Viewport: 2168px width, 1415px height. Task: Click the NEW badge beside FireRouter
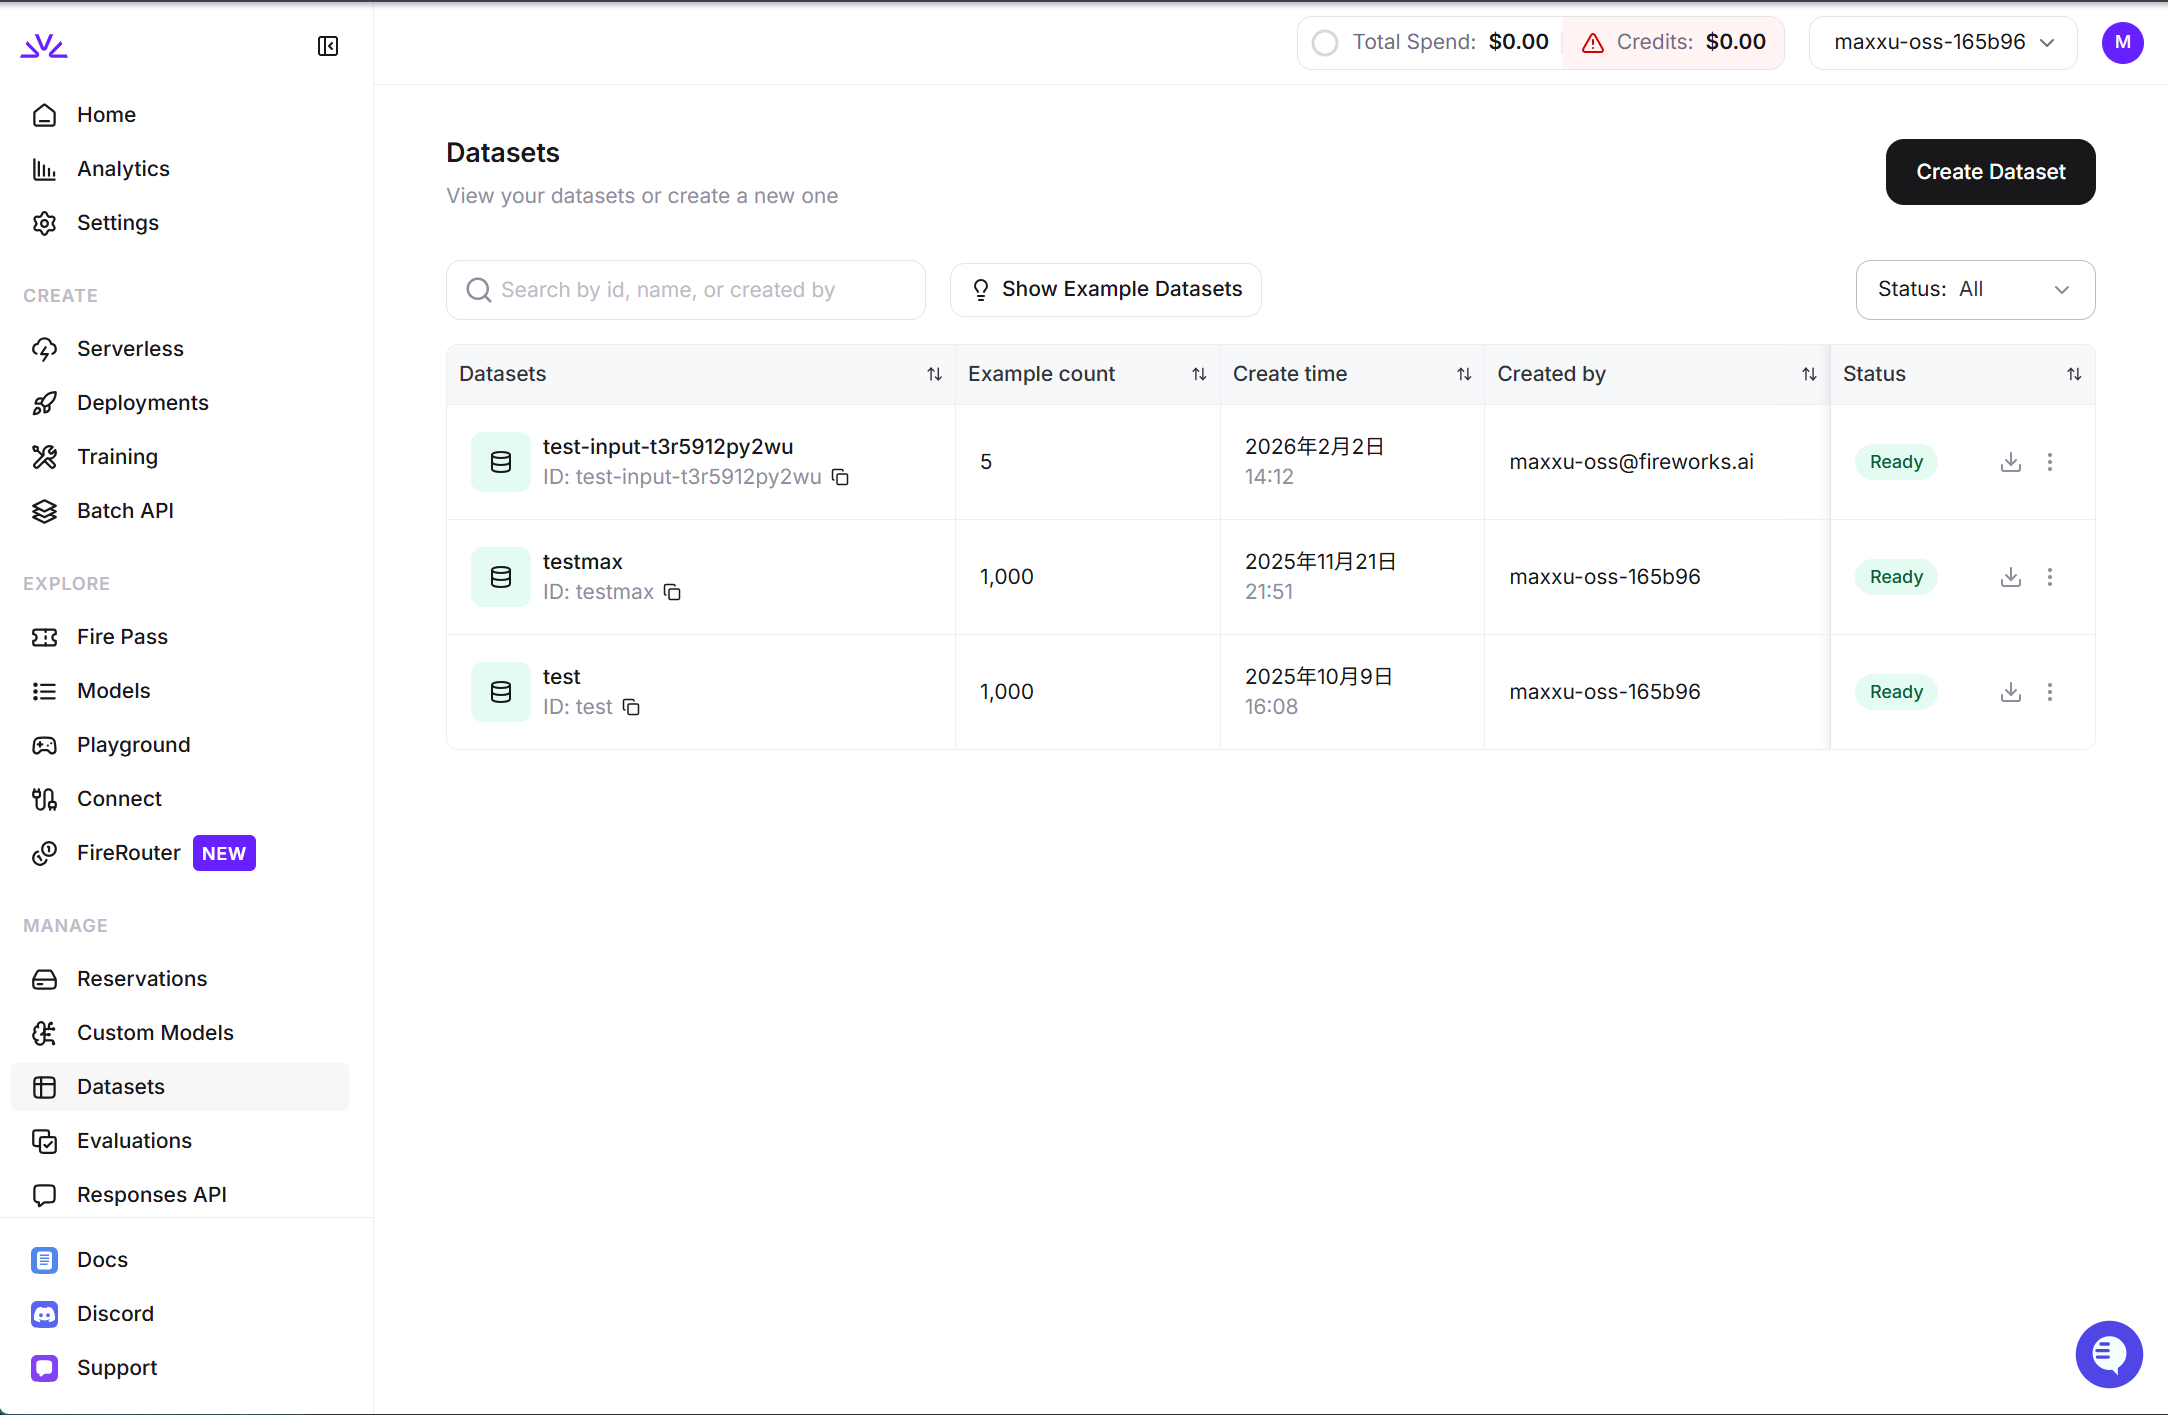click(224, 853)
